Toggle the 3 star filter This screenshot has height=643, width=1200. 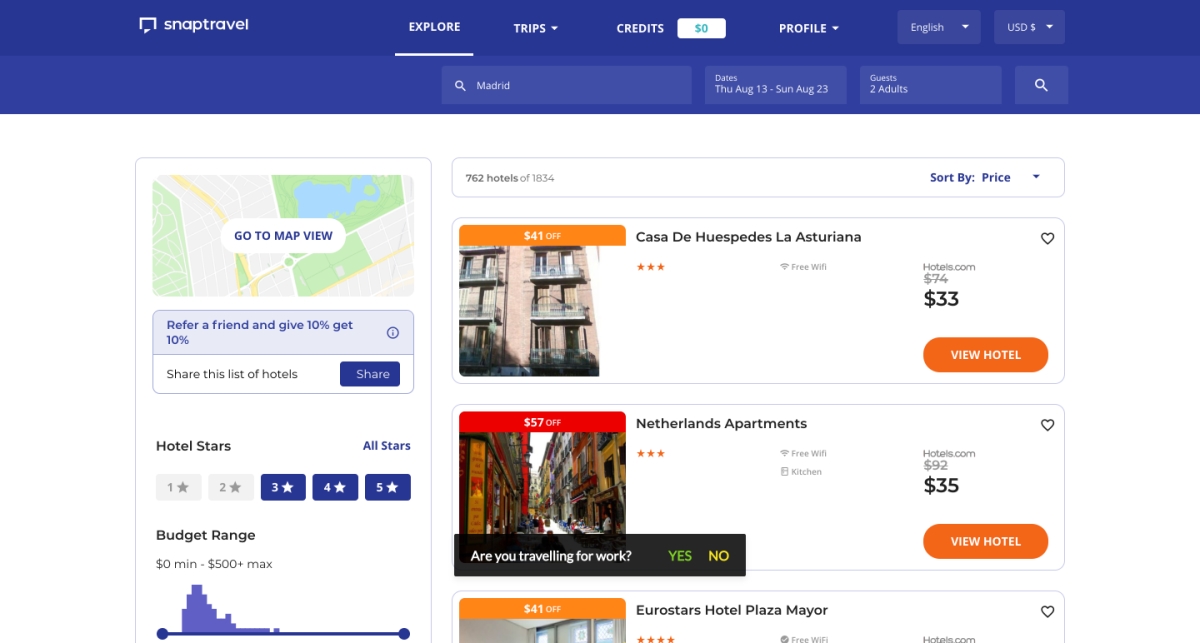pyautogui.click(x=283, y=487)
